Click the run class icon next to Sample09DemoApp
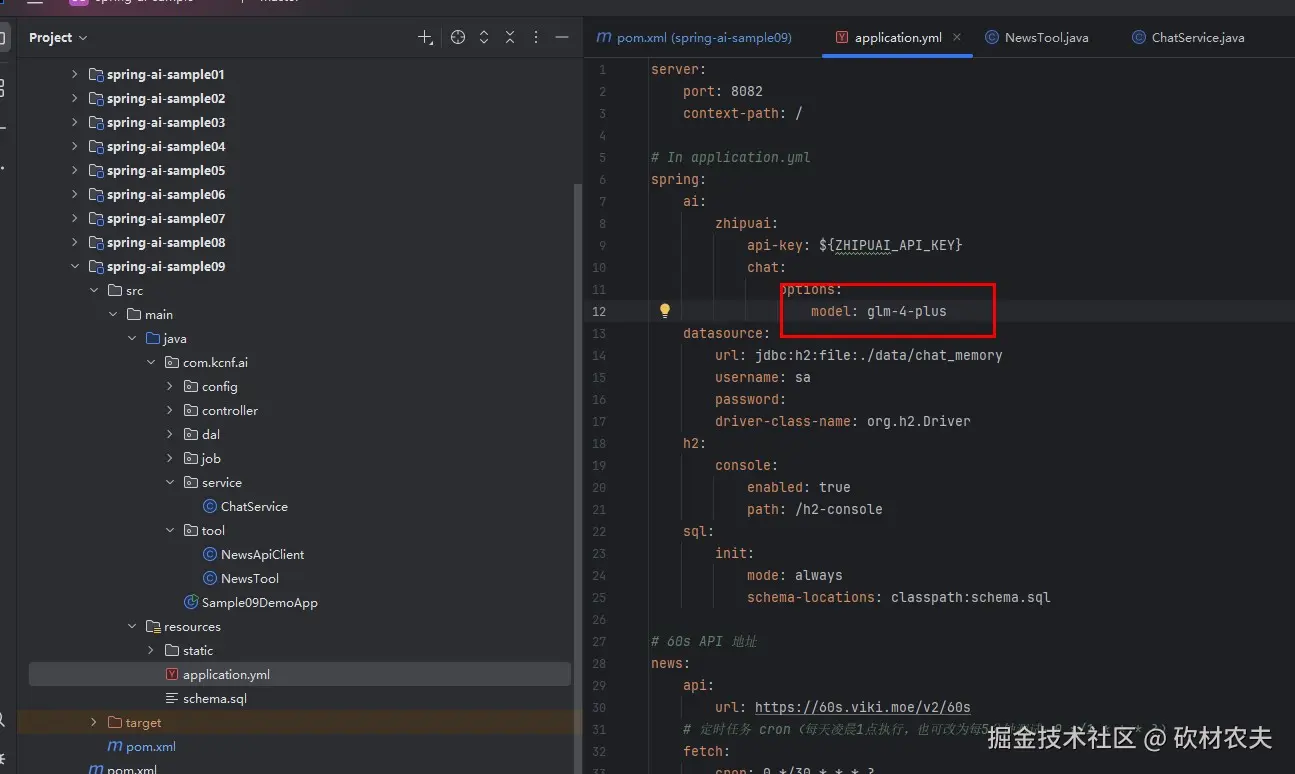This screenshot has height=774, width=1295. [x=191, y=602]
